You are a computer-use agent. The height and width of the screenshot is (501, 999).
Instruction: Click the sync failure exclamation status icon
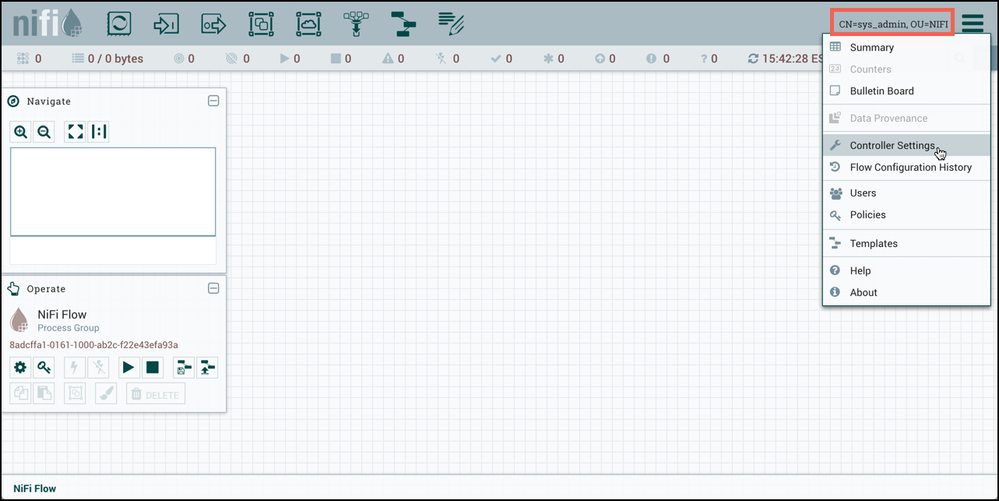coord(650,58)
